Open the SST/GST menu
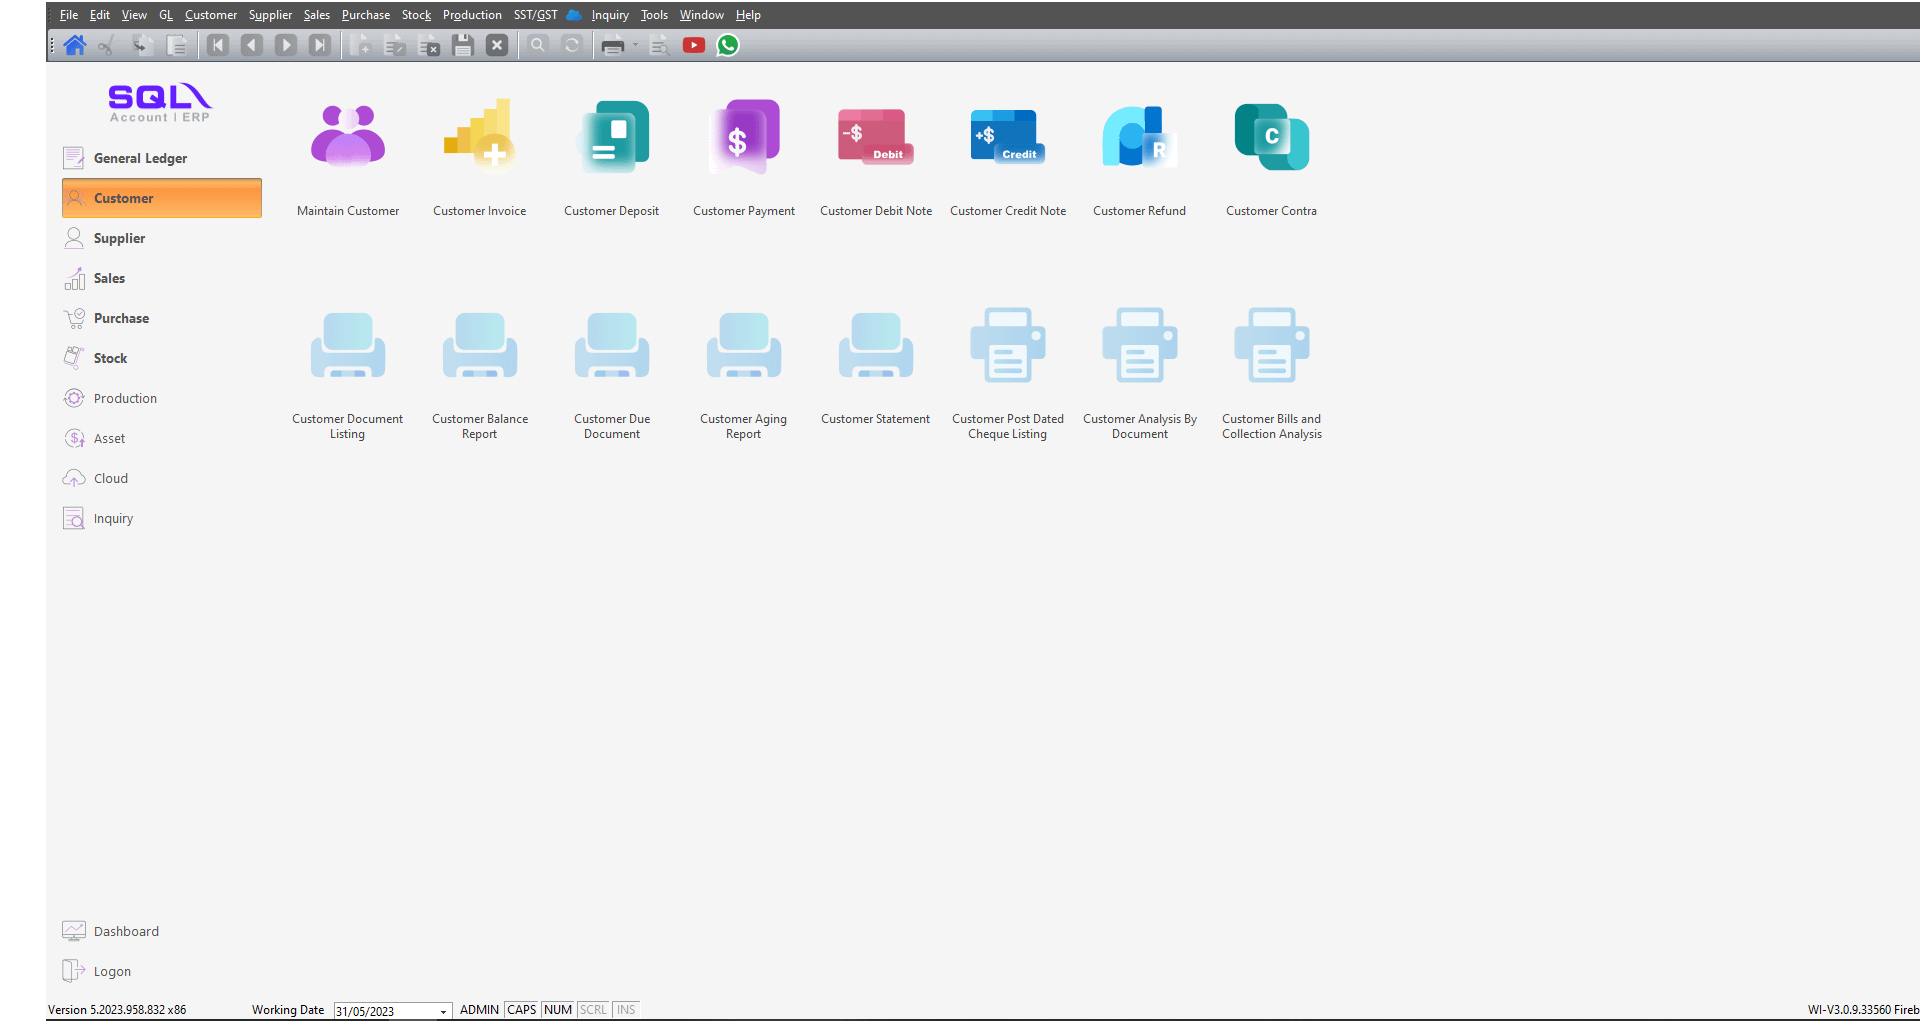 (x=535, y=15)
